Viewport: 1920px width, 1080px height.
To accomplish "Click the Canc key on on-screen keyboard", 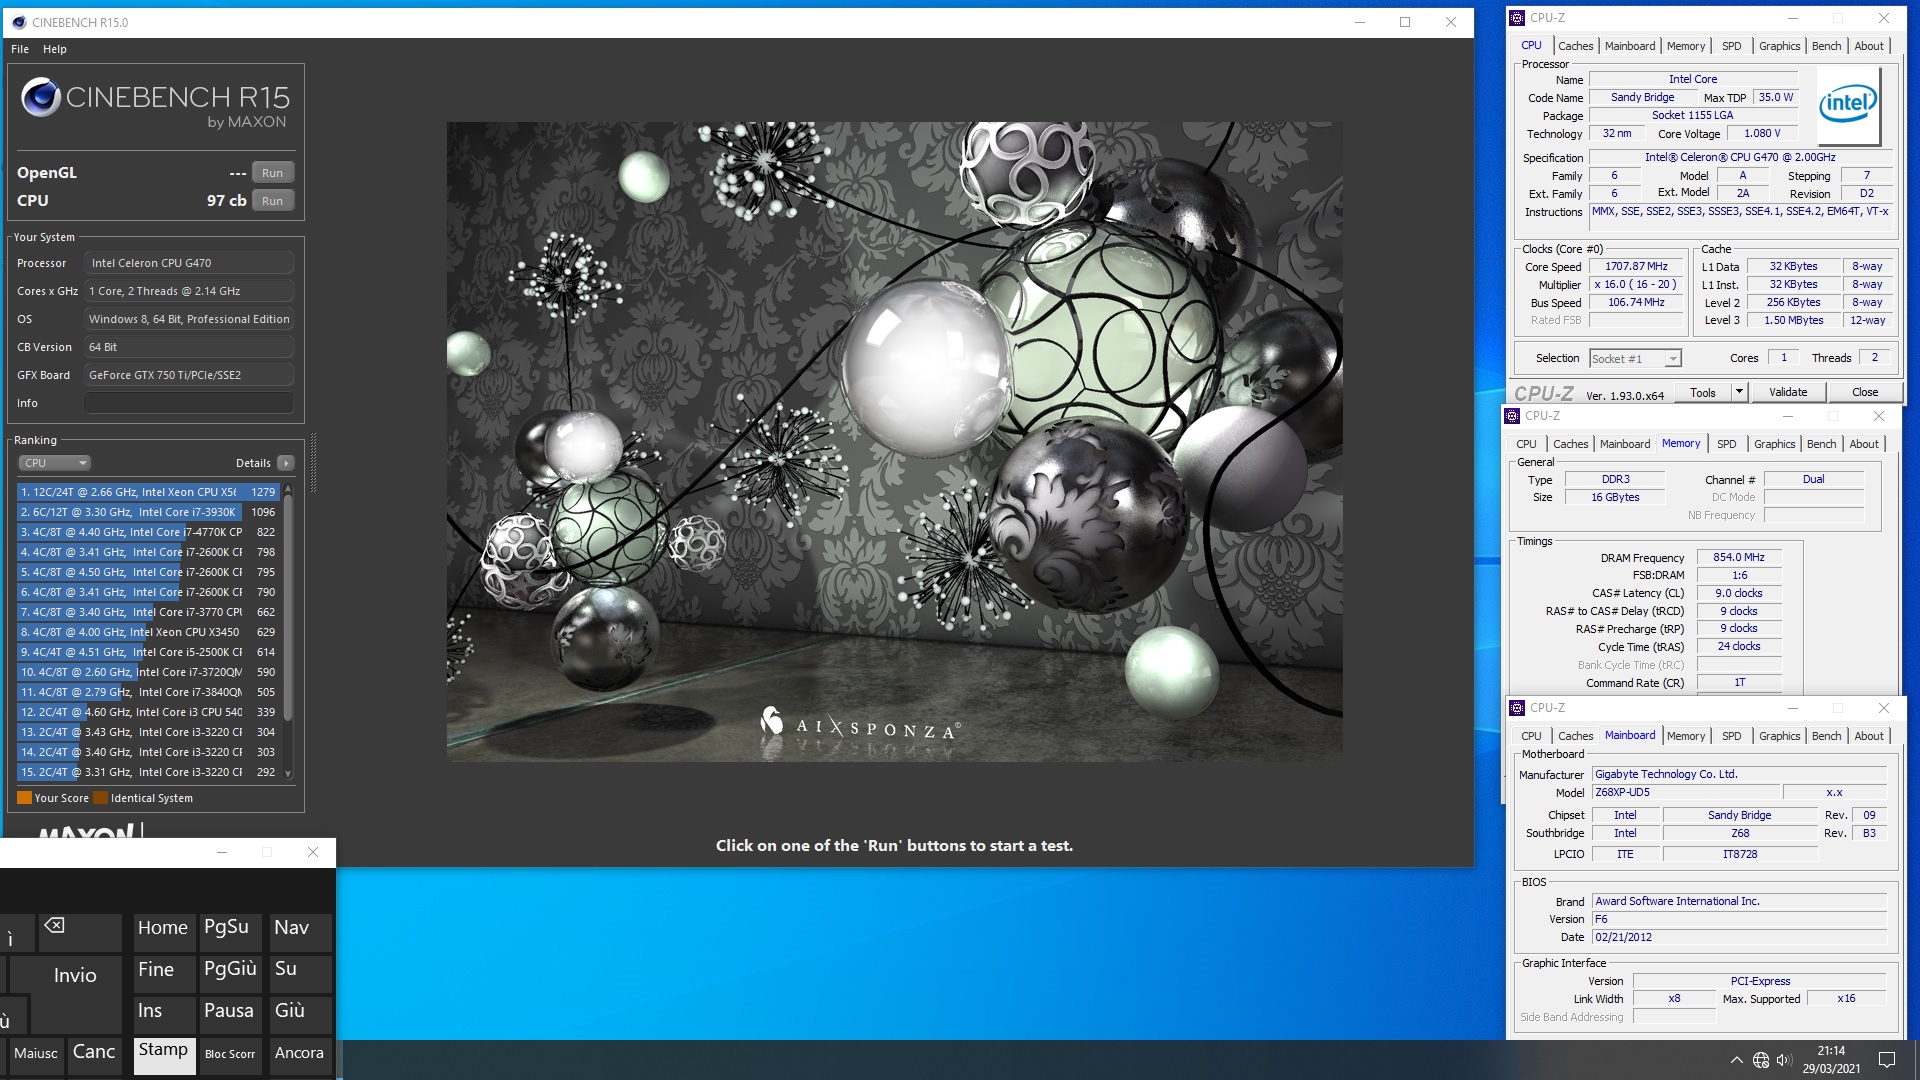I will pos(94,1056).
